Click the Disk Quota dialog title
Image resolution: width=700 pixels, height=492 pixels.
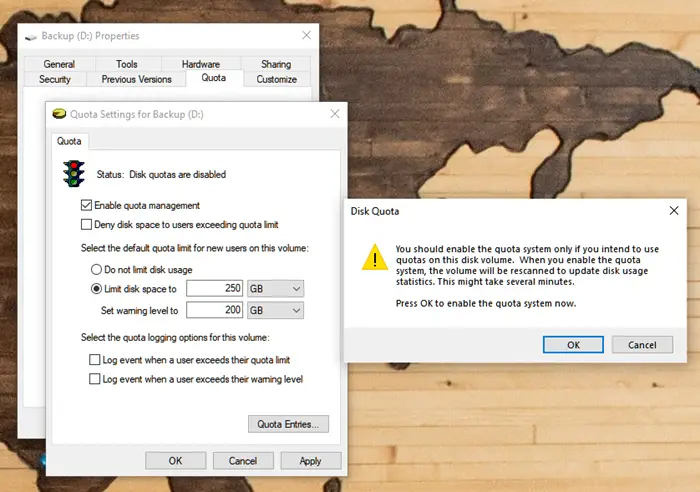[x=375, y=211]
